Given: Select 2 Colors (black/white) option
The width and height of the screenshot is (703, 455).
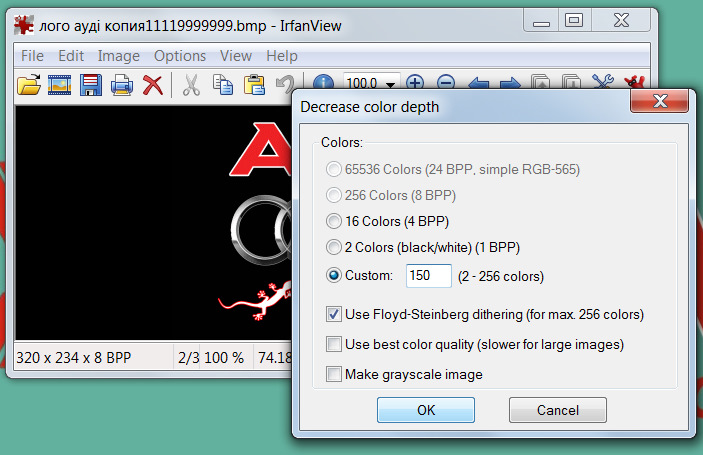Looking at the screenshot, I should [x=423, y=247].
